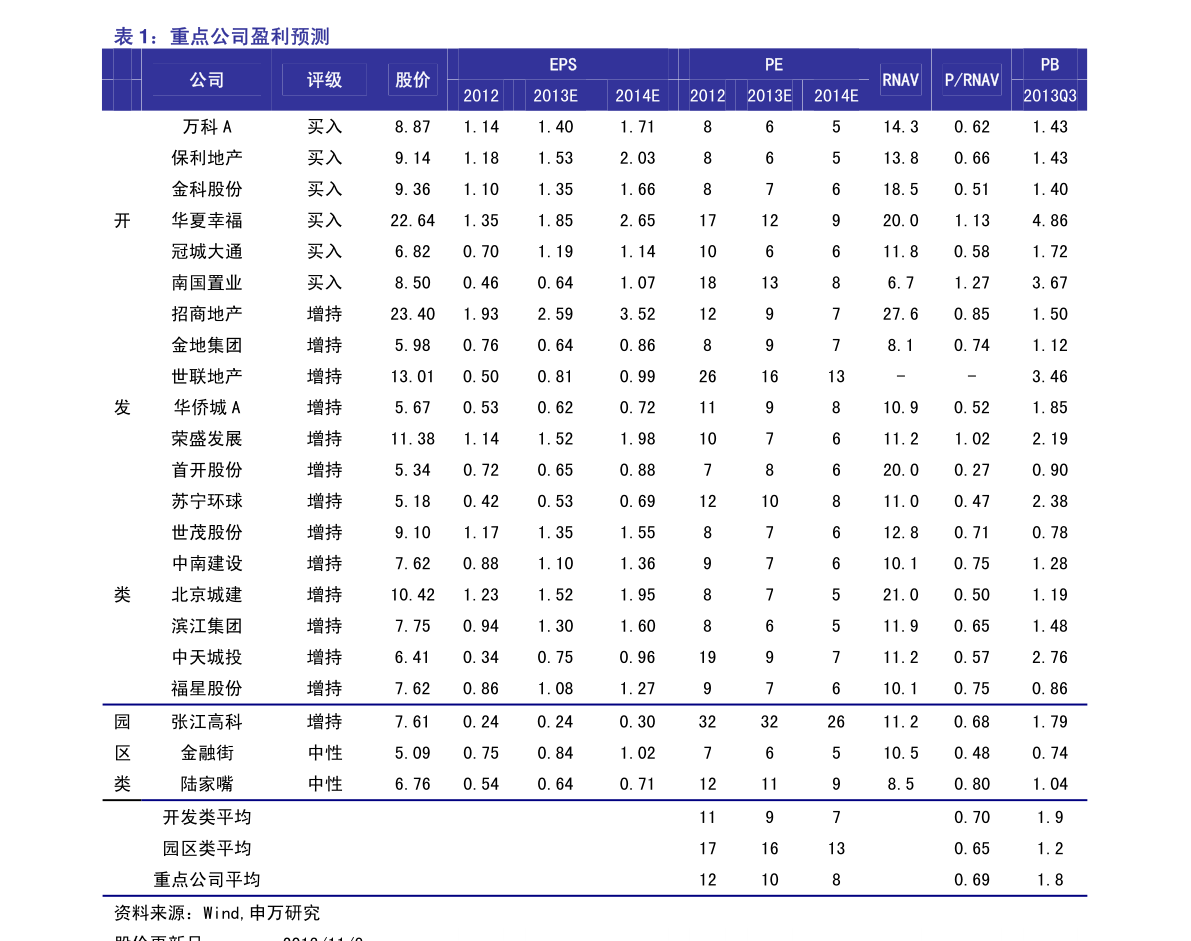The height and width of the screenshot is (941, 1191).
Task: Select the 公司 column header
Action: [207, 80]
